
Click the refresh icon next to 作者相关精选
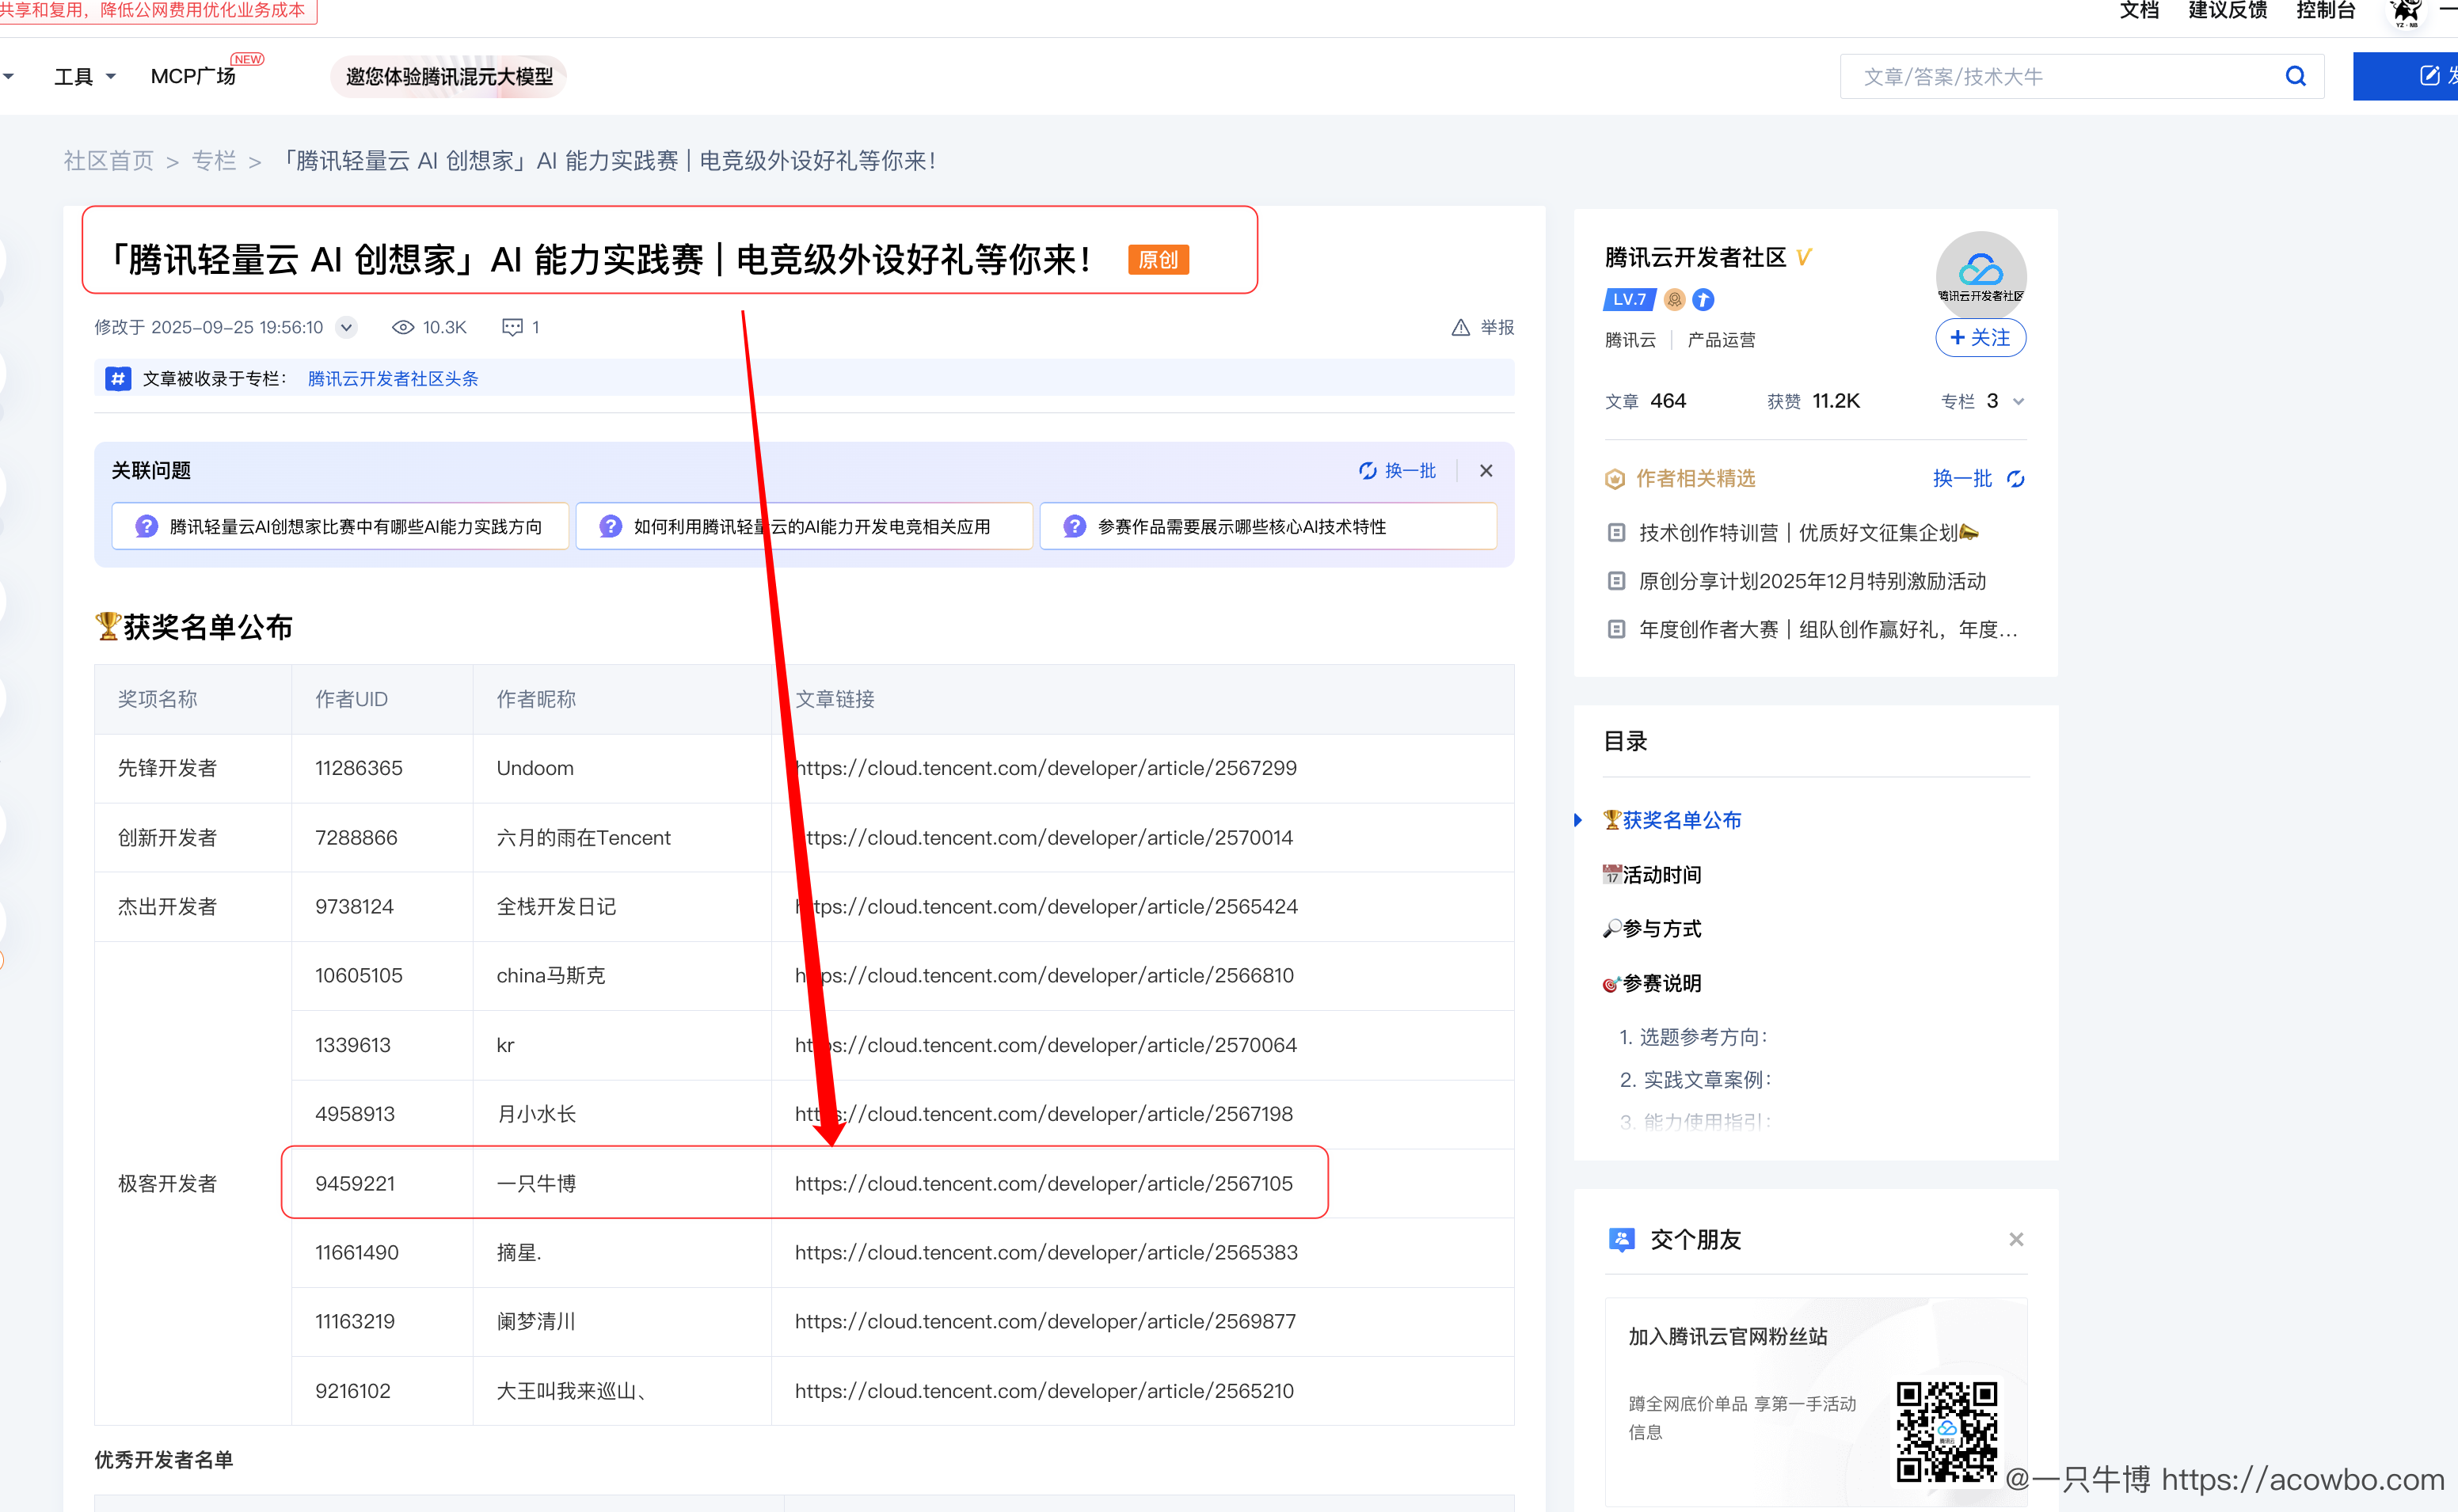2015,479
